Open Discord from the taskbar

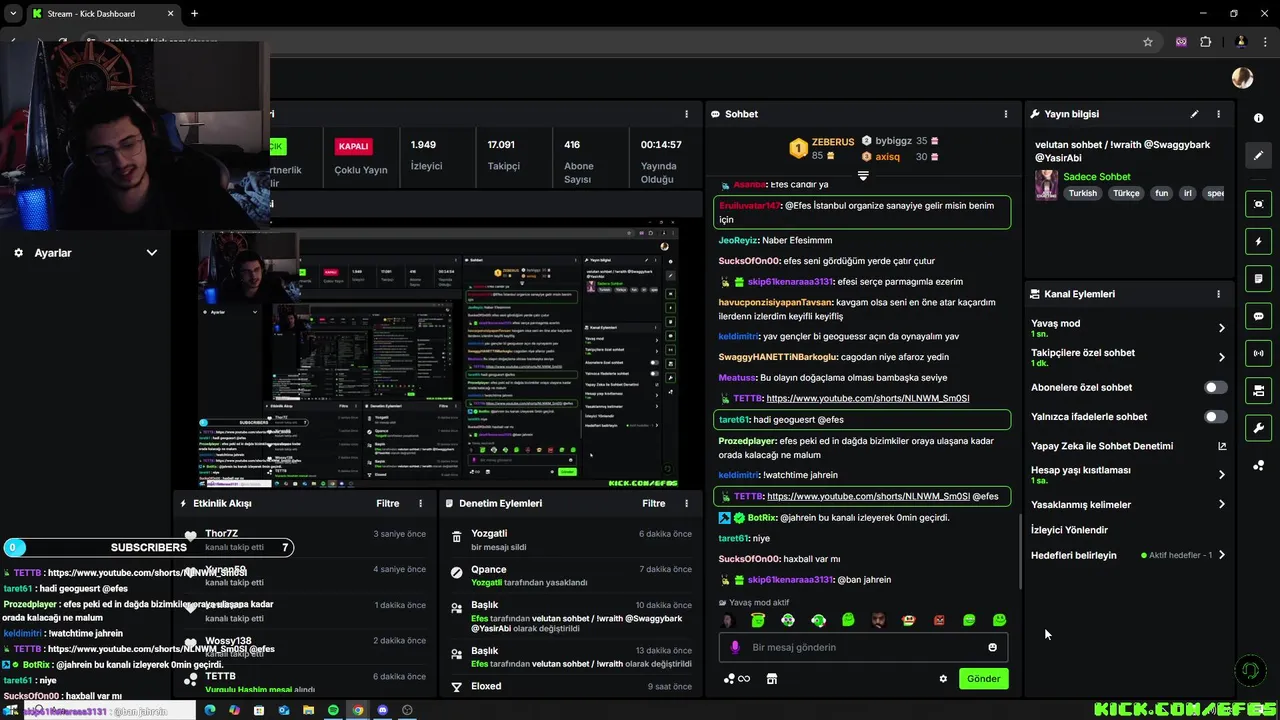[x=382, y=710]
